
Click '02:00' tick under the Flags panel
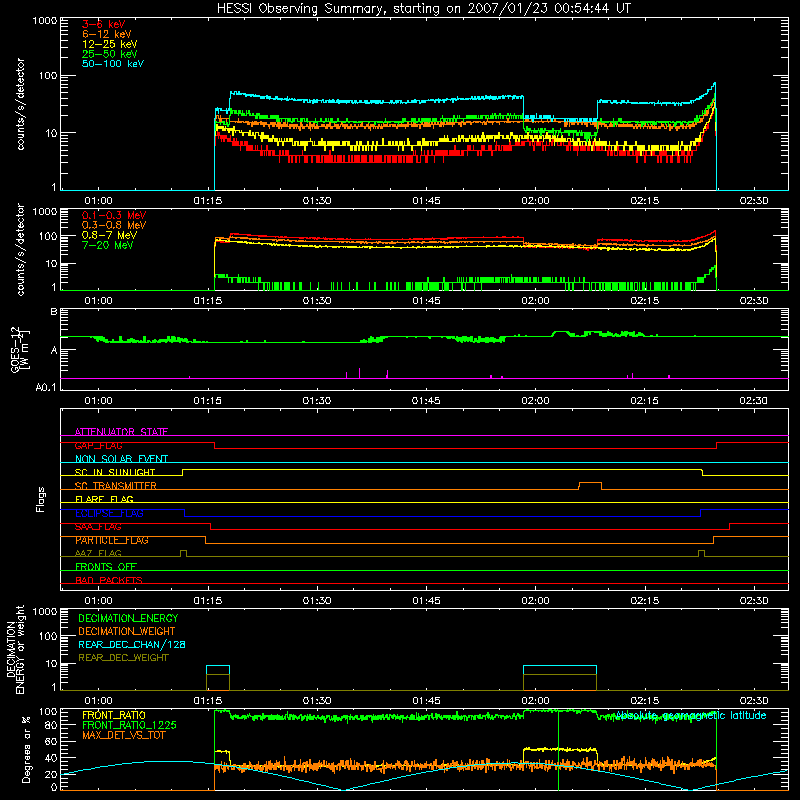535,601
